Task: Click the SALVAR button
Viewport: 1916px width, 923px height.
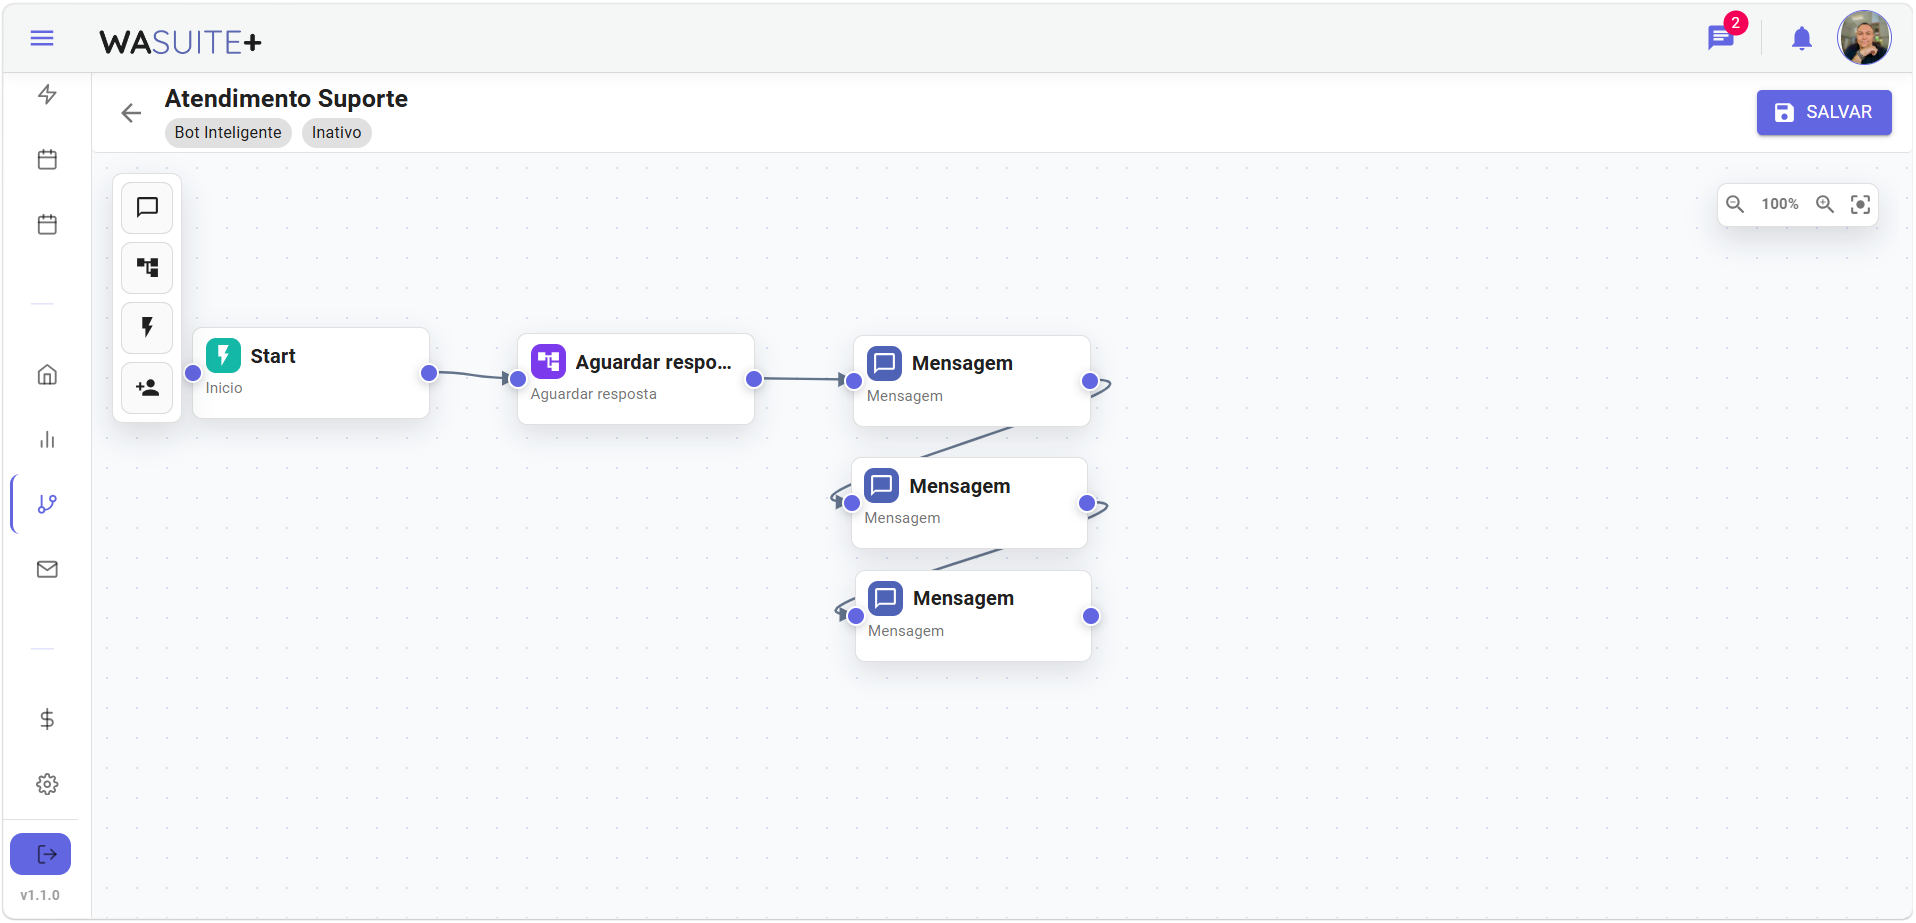Action: 1824,112
